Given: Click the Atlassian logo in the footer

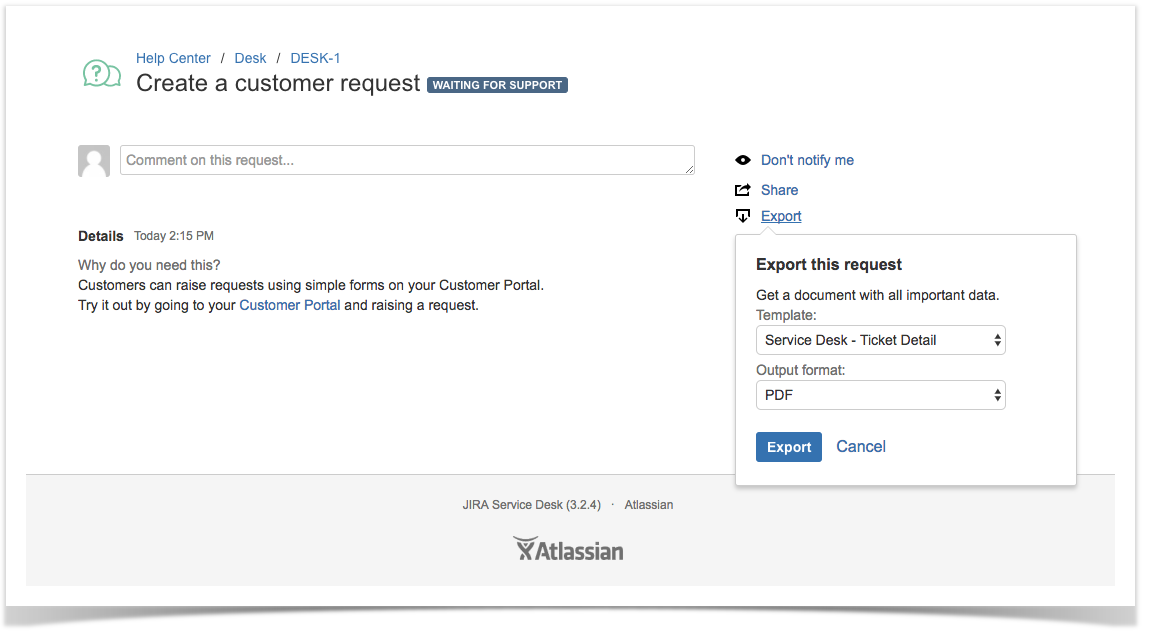Looking at the screenshot, I should click(x=568, y=549).
